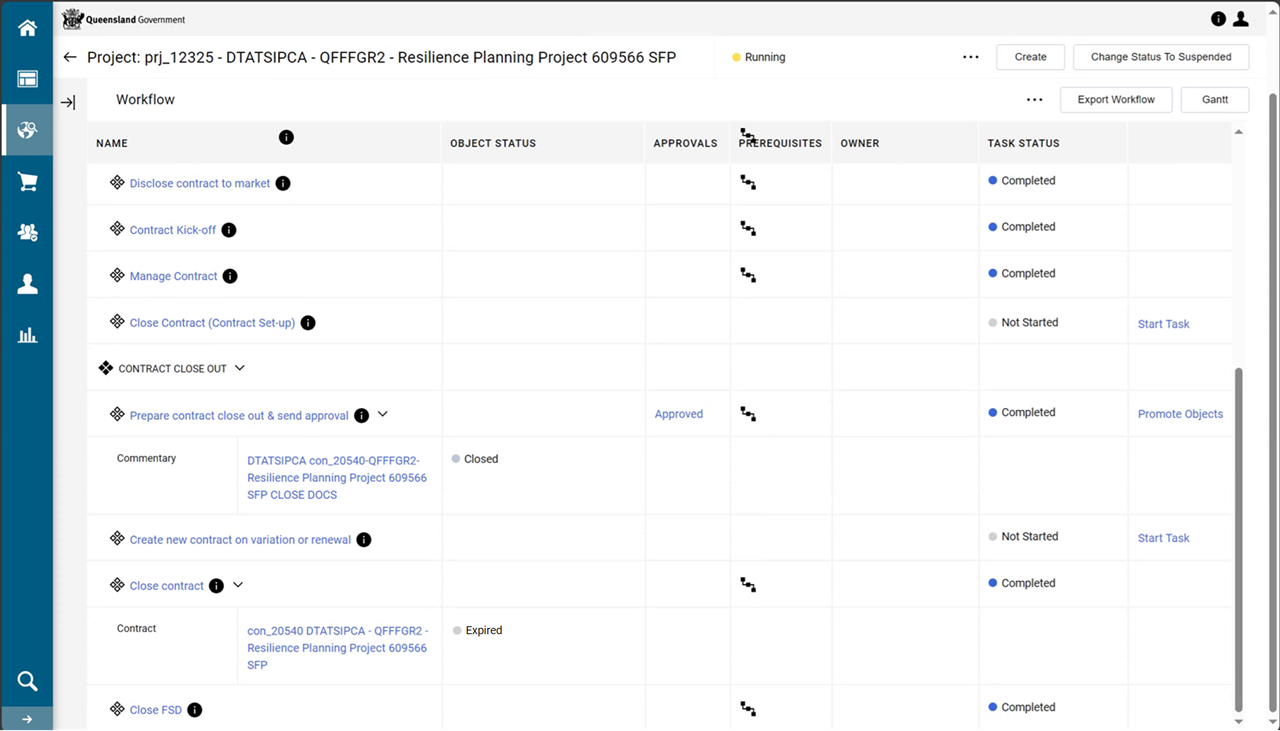This screenshot has height=731, width=1280.
Task: Click the info icon beside Close contract
Action: tap(216, 586)
